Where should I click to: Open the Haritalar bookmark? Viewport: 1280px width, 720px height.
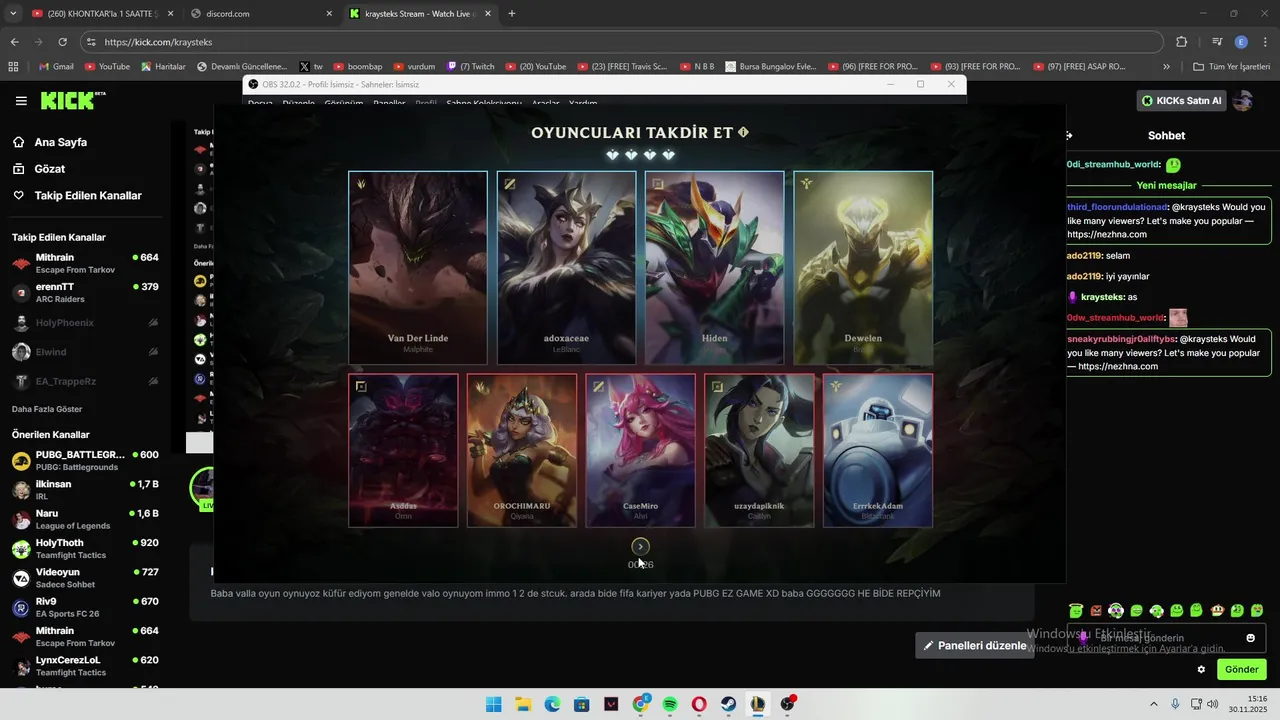(163, 67)
